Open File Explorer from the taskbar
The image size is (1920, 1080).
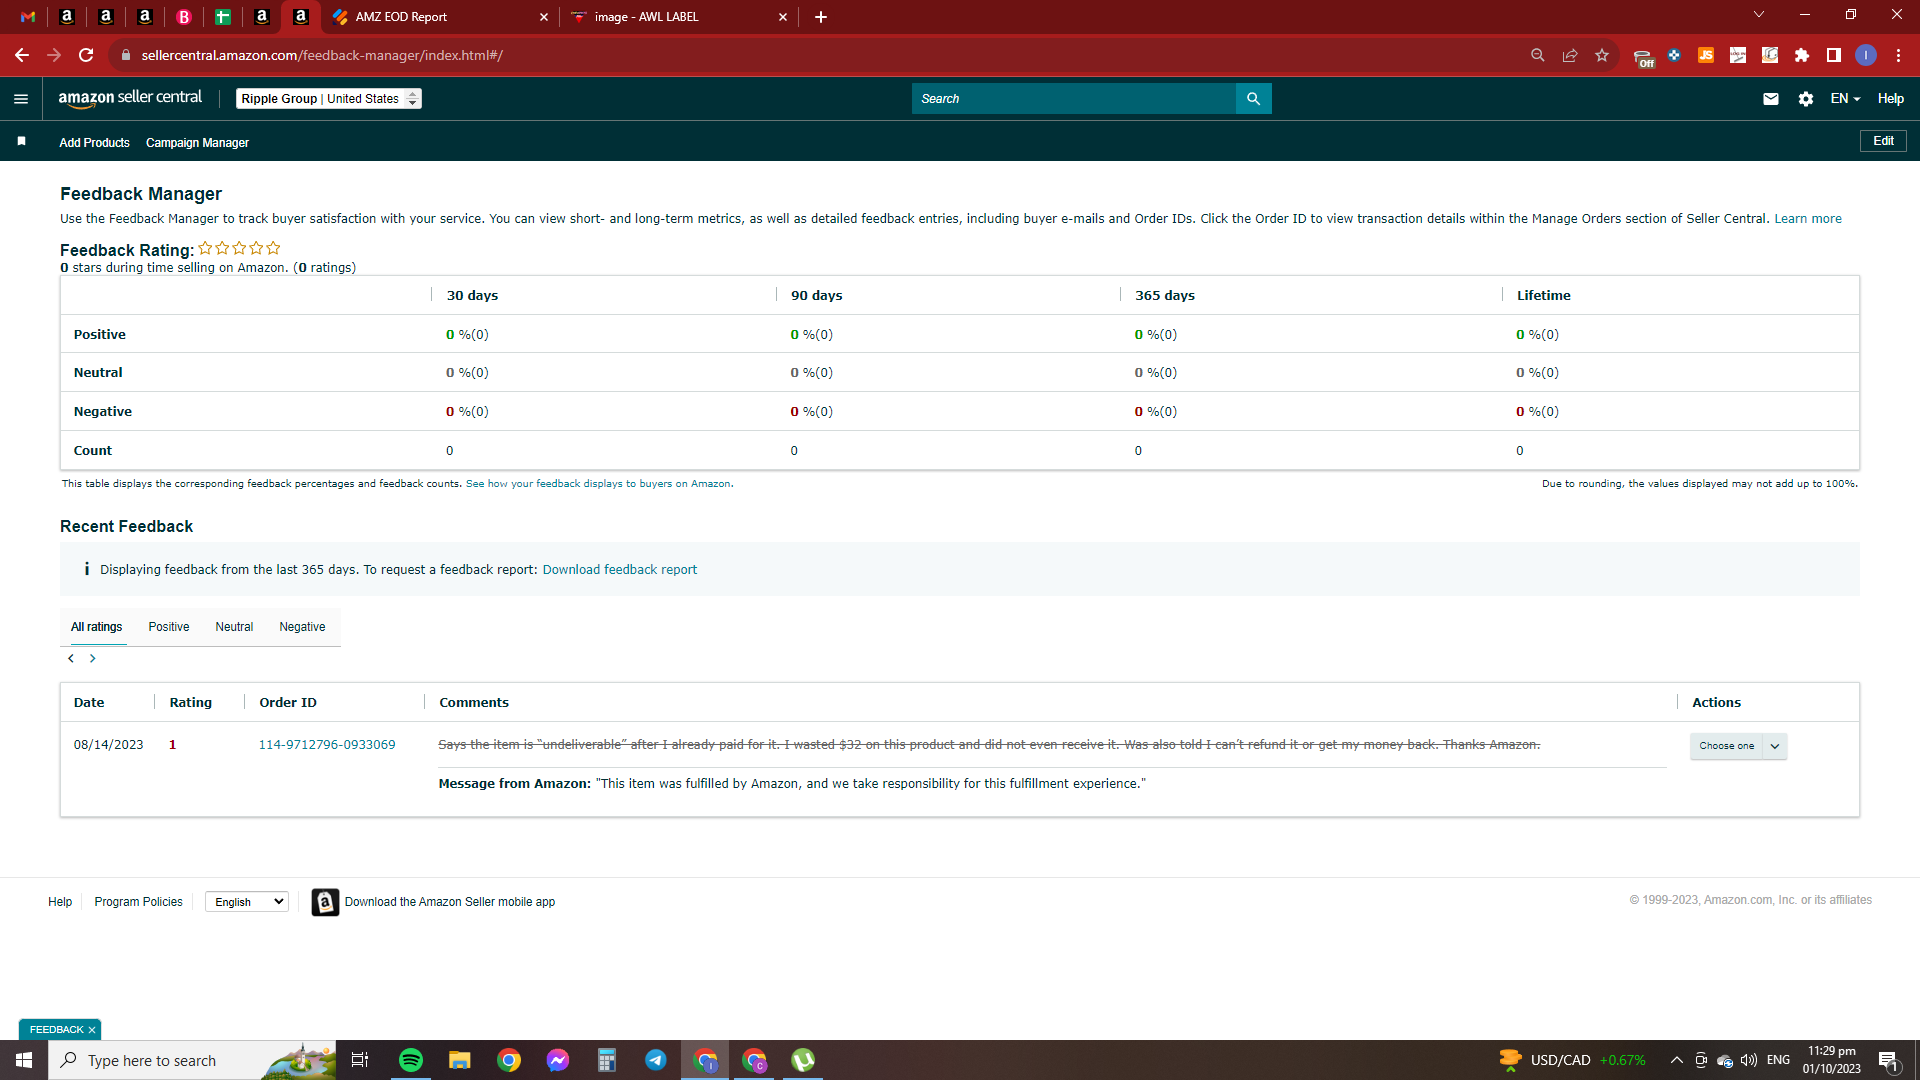point(460,1060)
